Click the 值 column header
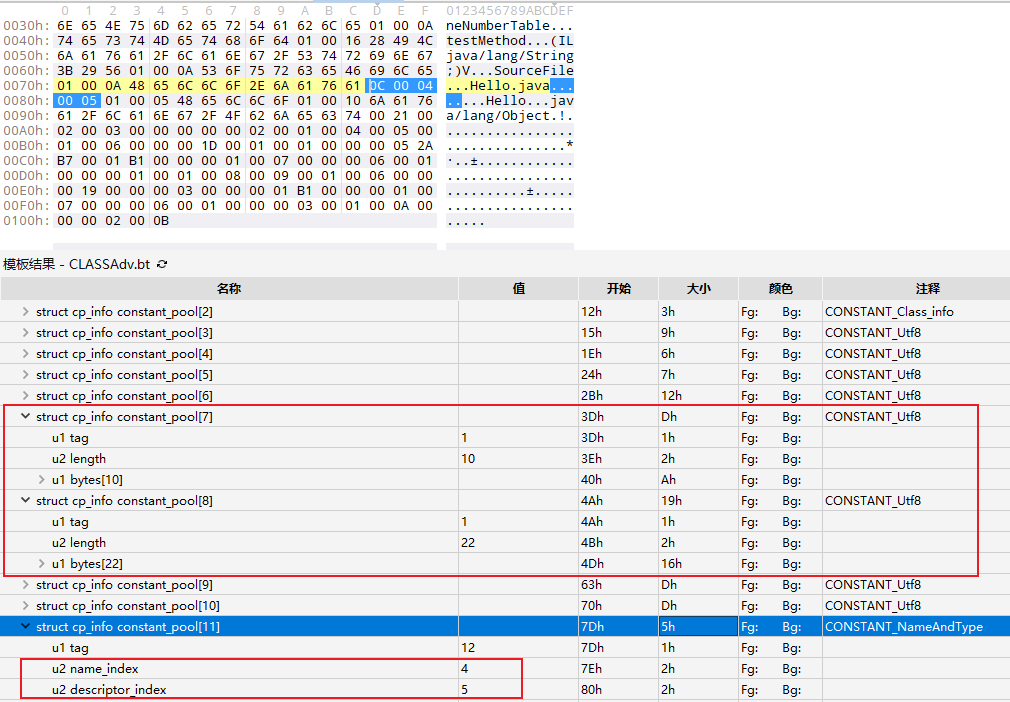 pyautogui.click(x=518, y=288)
